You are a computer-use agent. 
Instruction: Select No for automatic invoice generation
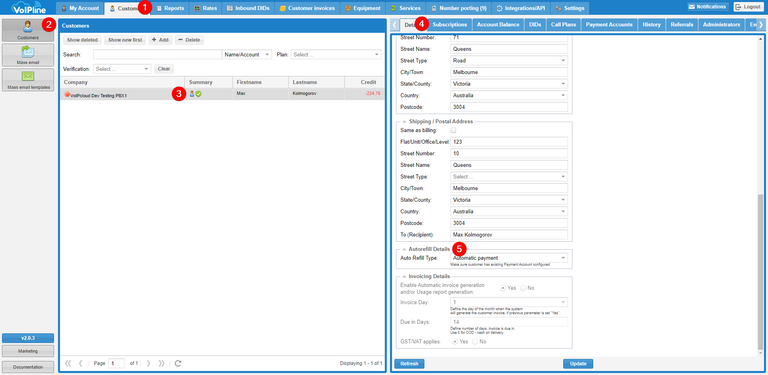point(523,288)
